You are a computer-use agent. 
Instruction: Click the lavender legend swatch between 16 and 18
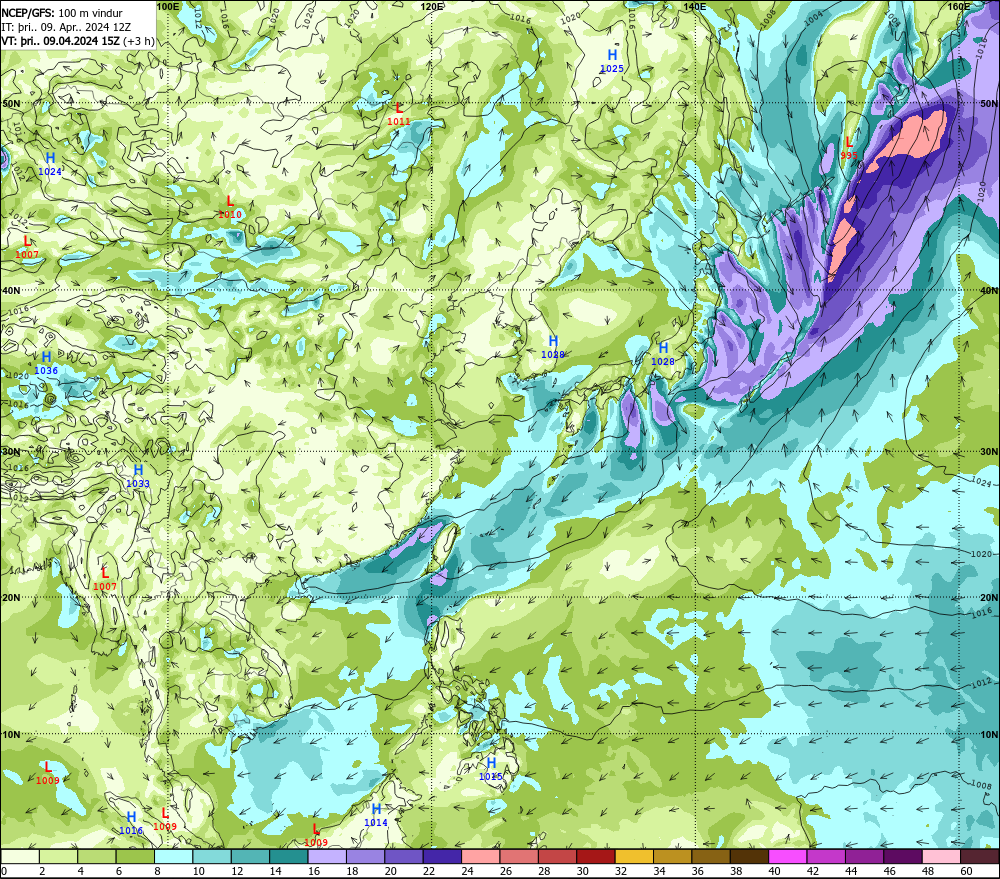click(327, 856)
